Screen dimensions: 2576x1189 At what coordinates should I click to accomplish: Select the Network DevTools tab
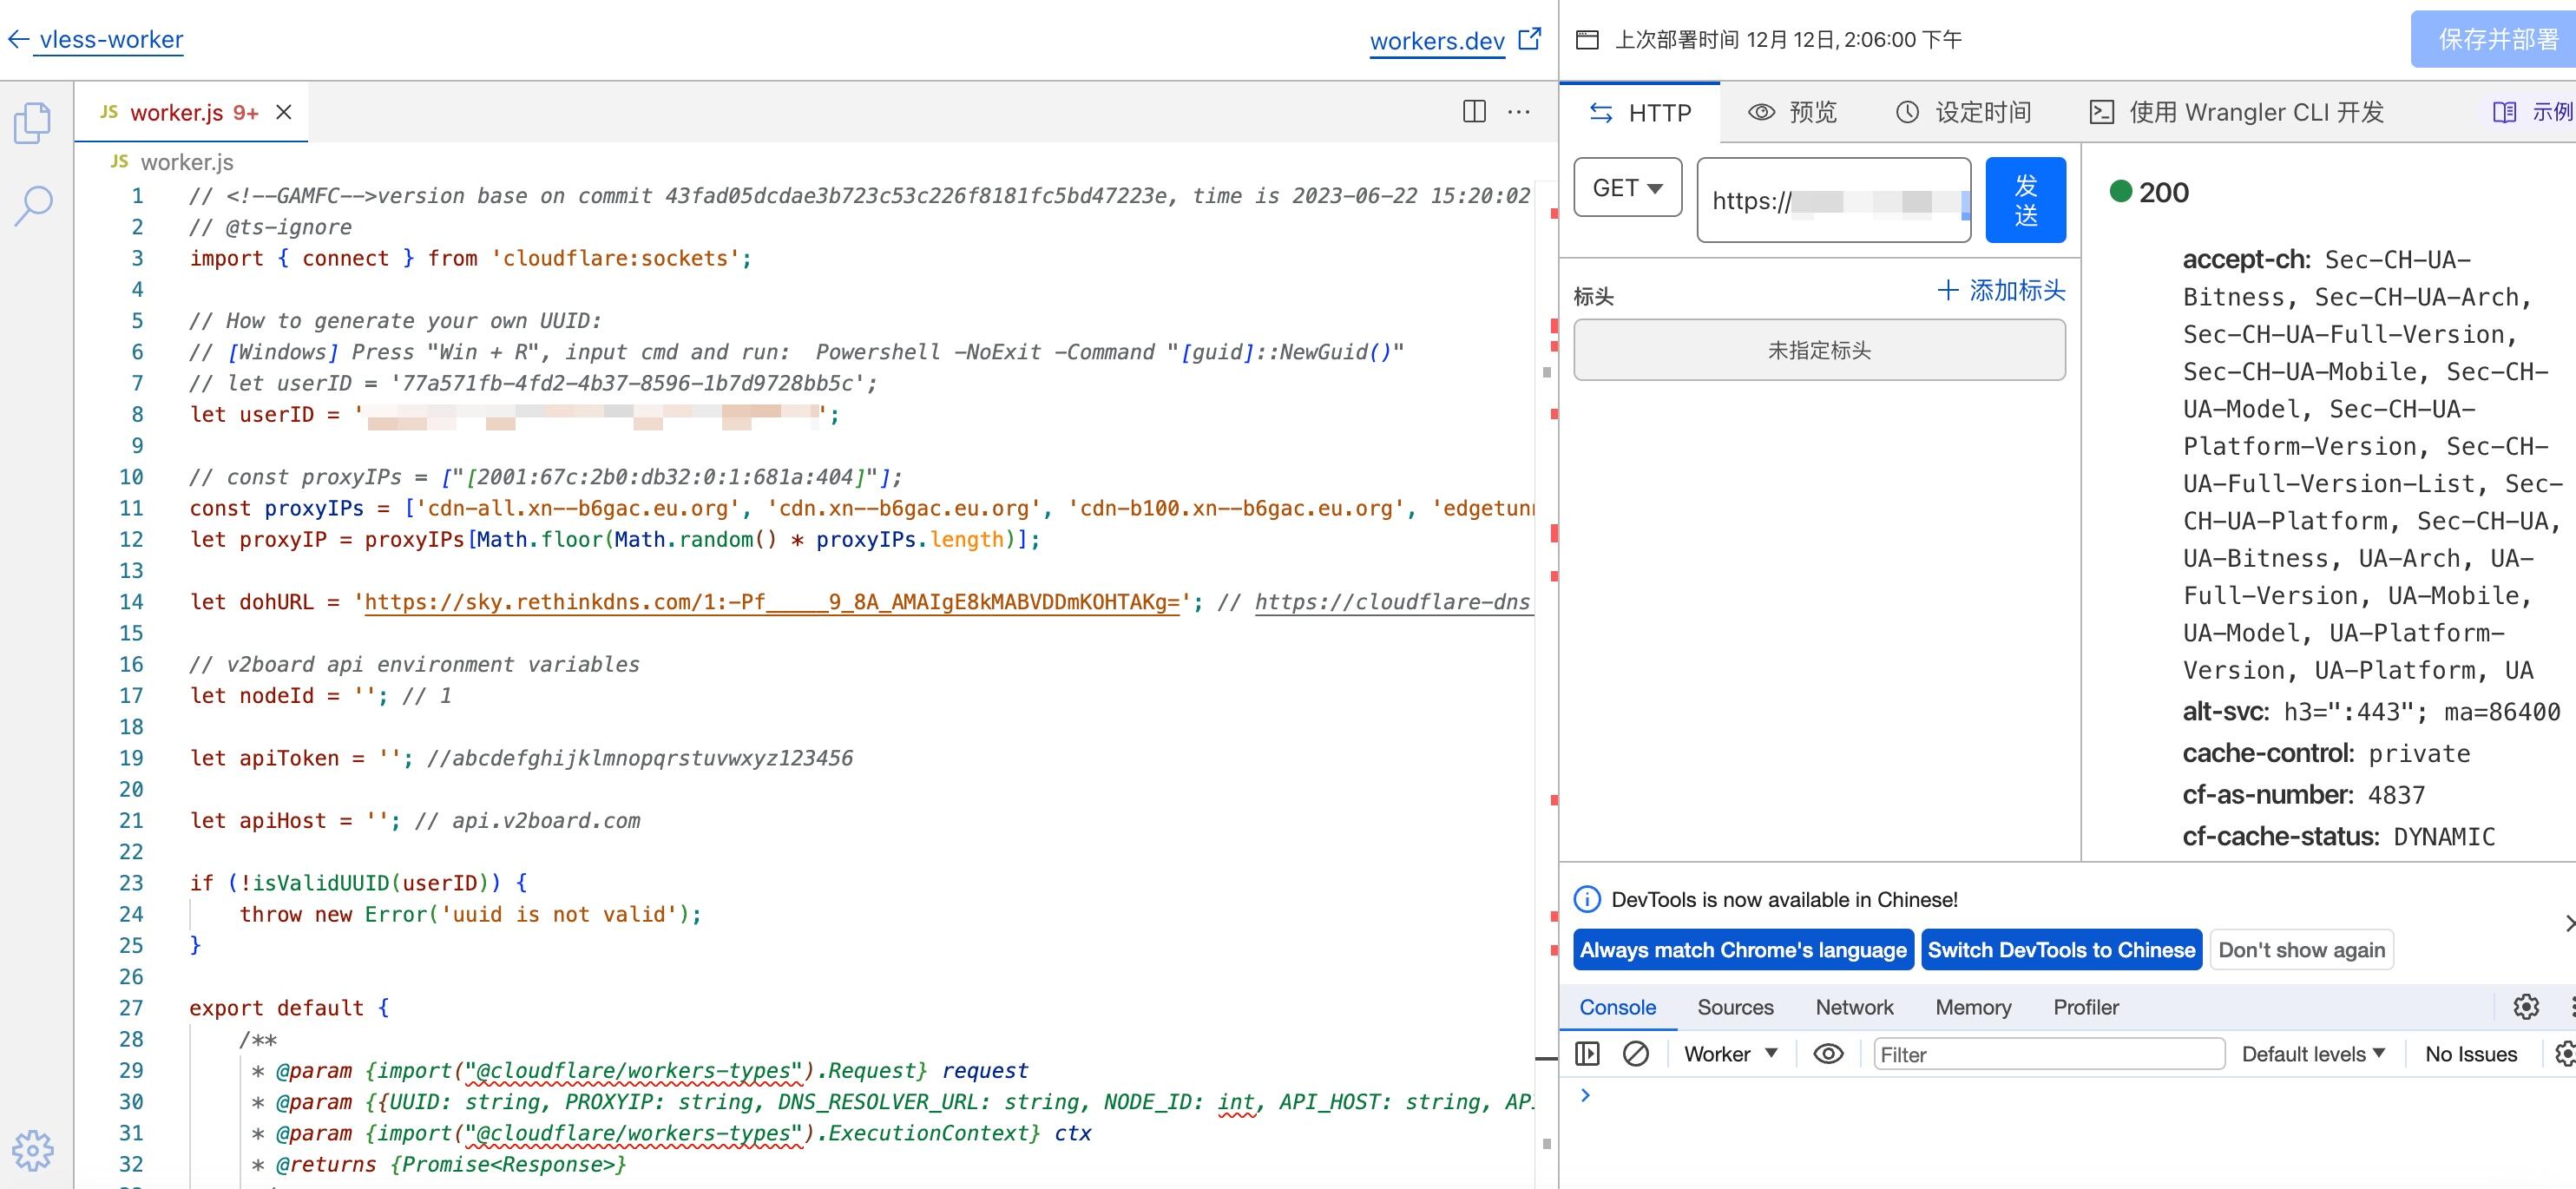1854,1007
